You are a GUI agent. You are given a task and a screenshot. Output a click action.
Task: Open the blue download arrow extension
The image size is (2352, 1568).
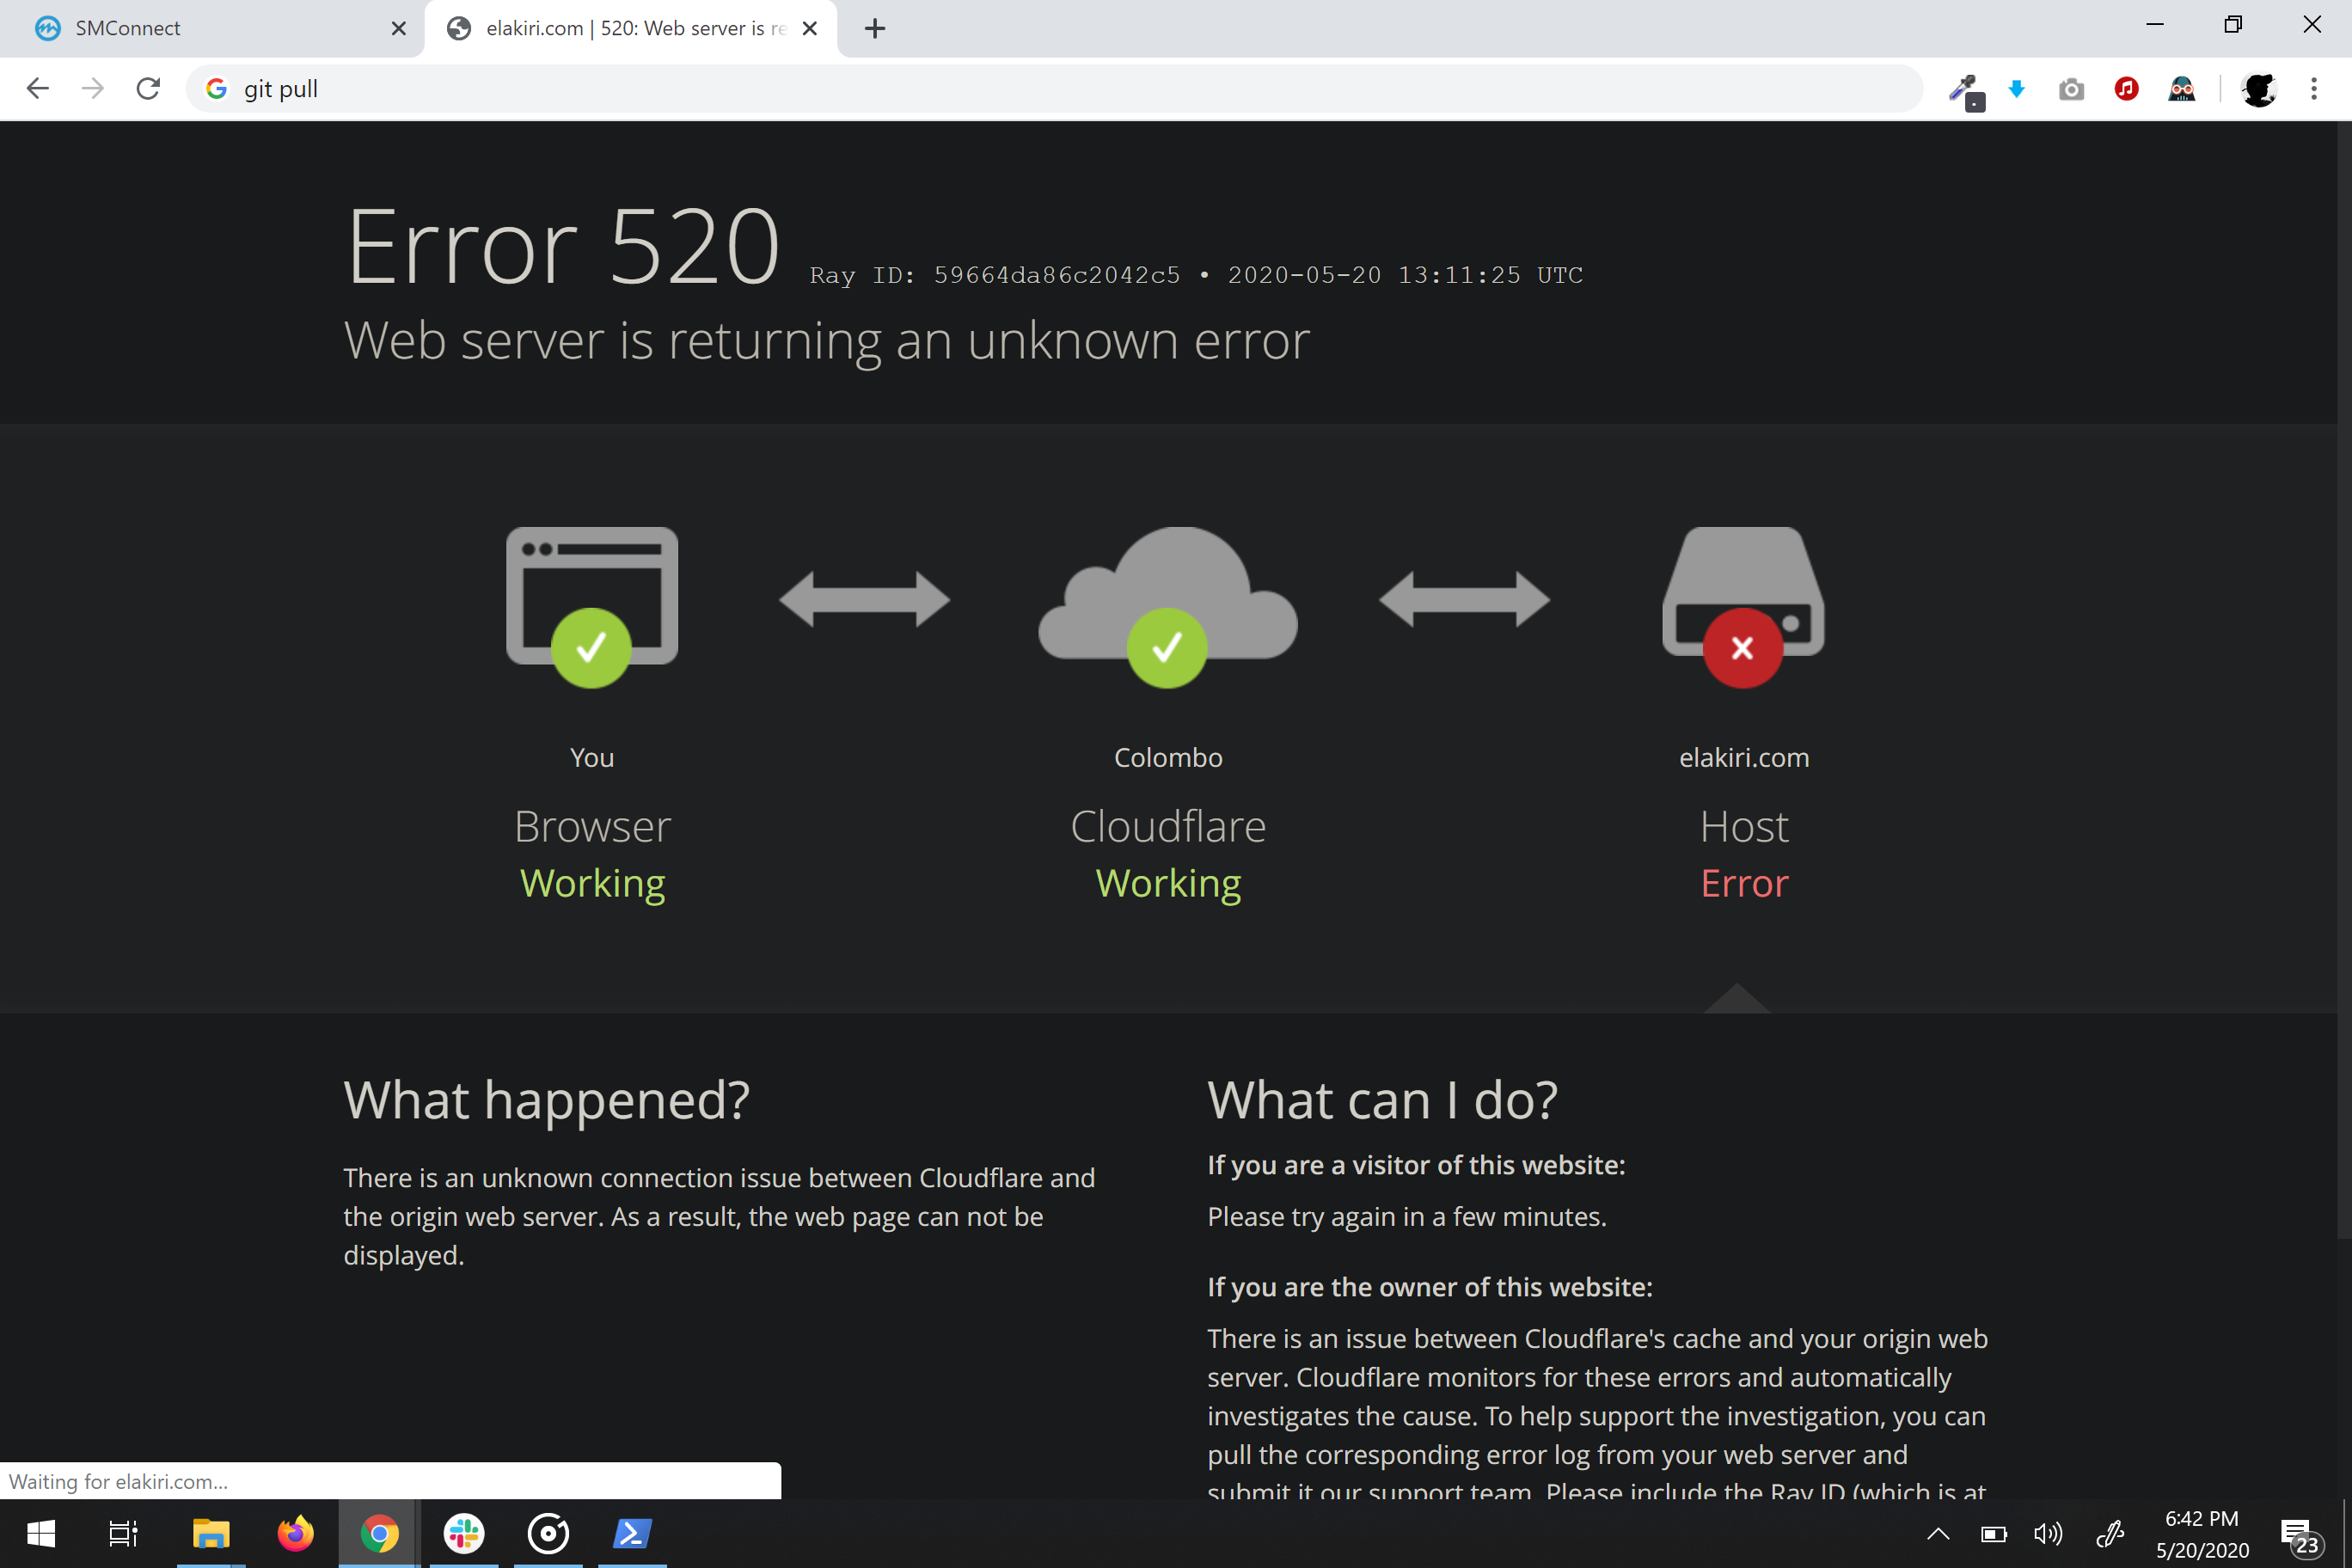pos(2017,89)
